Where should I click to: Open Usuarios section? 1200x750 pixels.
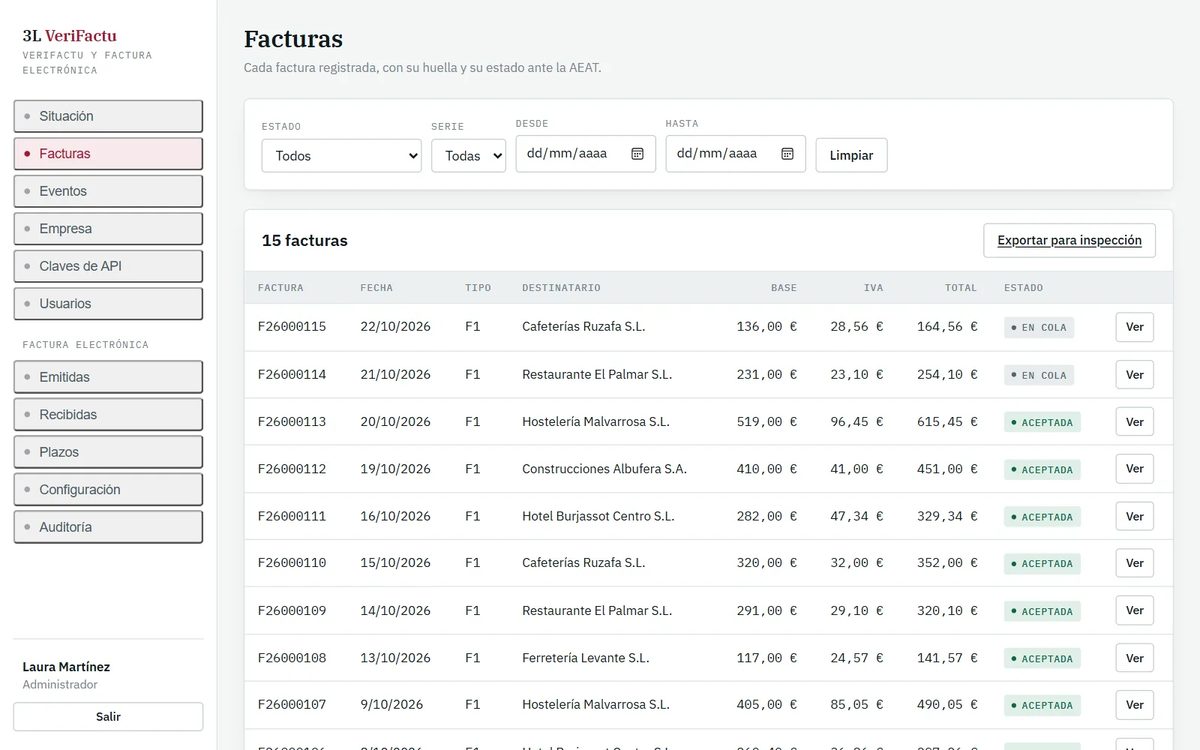pos(108,304)
